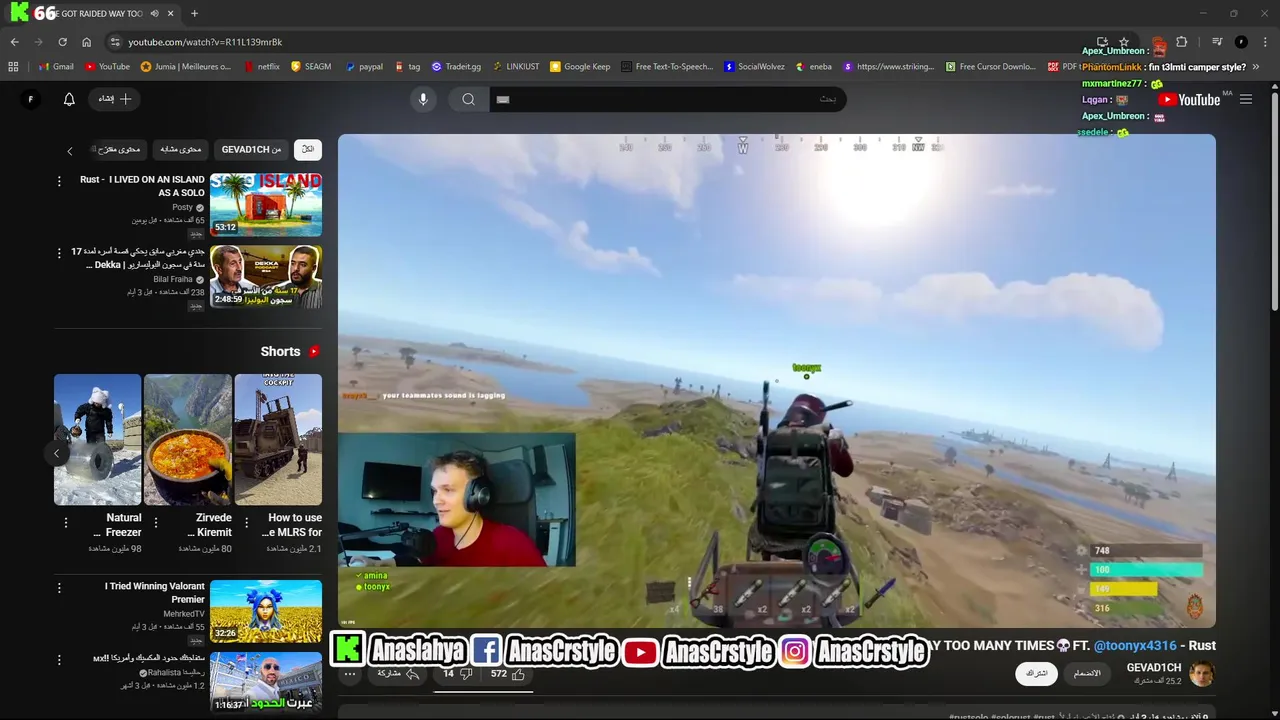Click the Create (إنشاء) button
This screenshot has width=1280, height=720.
coord(115,99)
